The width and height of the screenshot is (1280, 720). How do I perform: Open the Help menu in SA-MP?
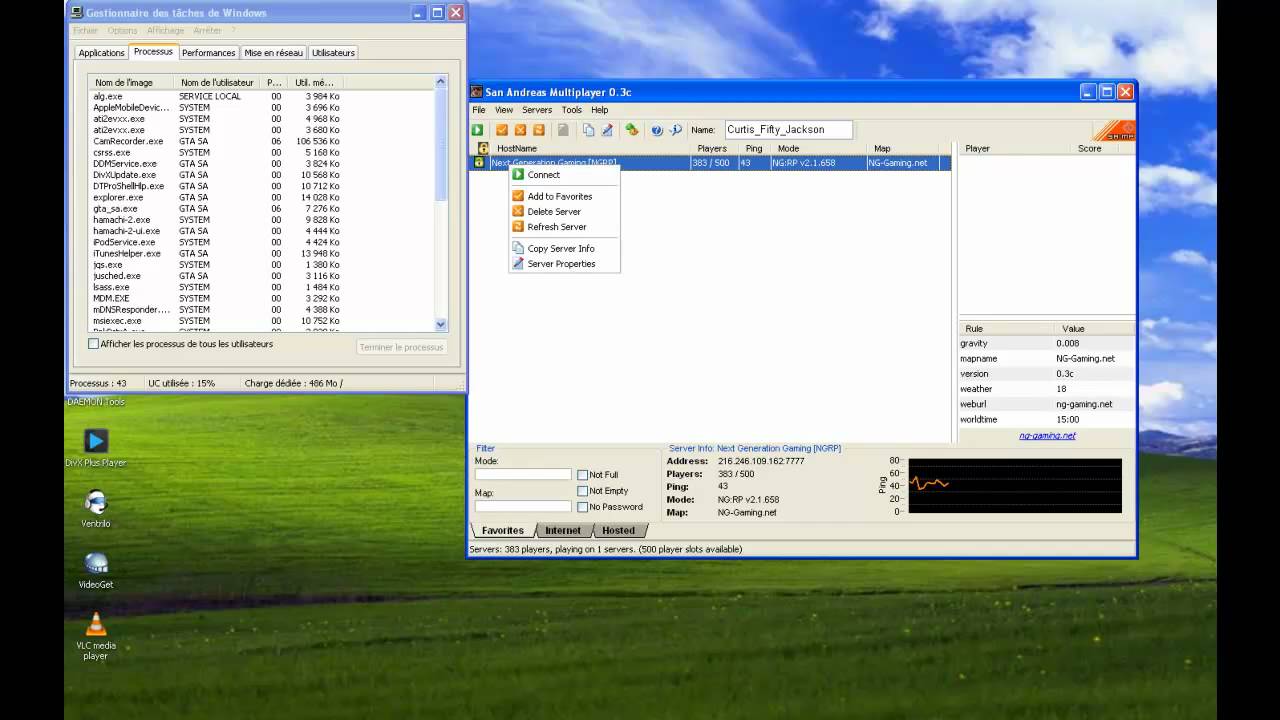tap(599, 110)
